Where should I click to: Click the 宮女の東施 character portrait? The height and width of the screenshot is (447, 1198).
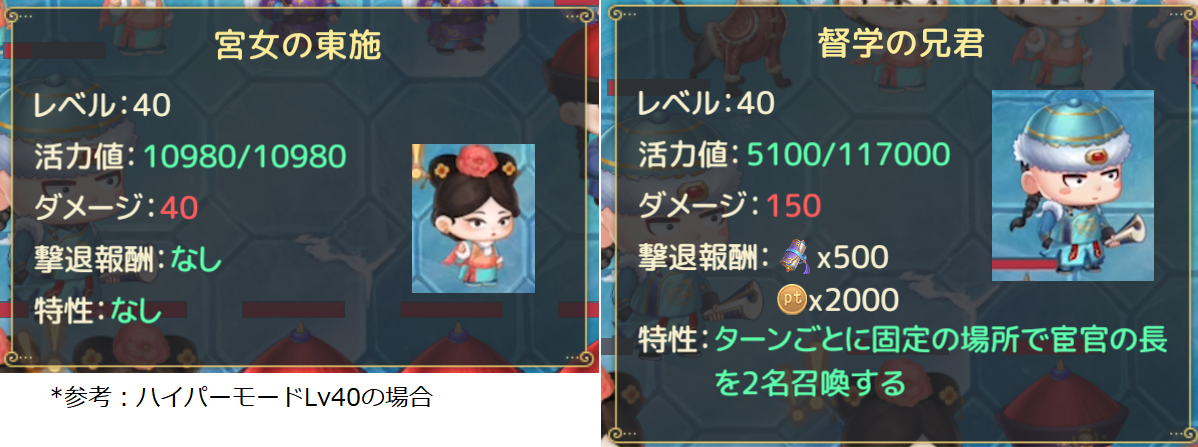pos(473,219)
